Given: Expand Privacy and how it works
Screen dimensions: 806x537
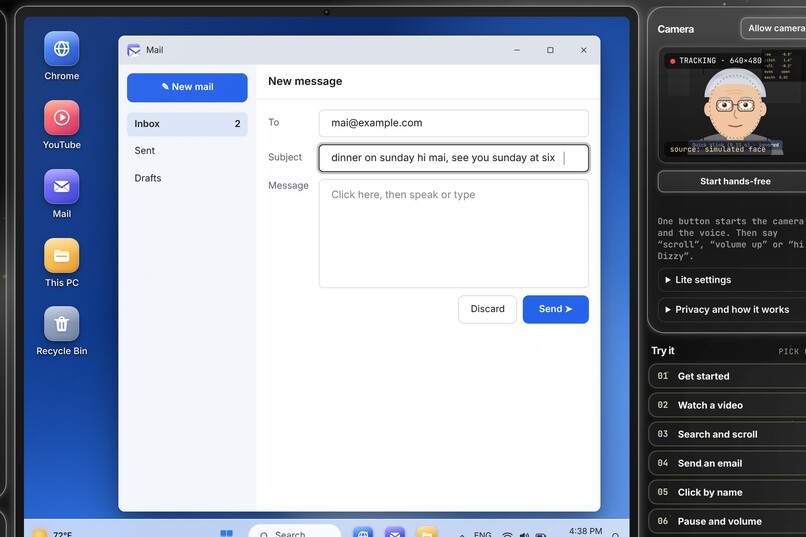Looking at the screenshot, I should [732, 309].
